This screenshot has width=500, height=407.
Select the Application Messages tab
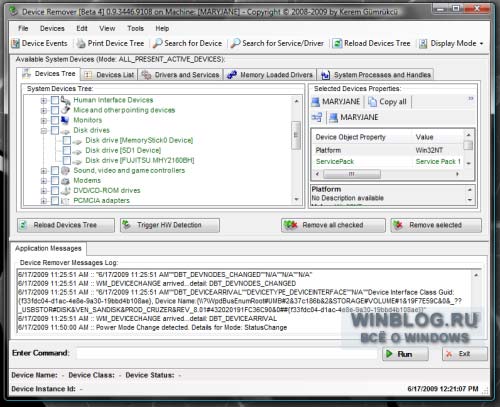[48, 248]
